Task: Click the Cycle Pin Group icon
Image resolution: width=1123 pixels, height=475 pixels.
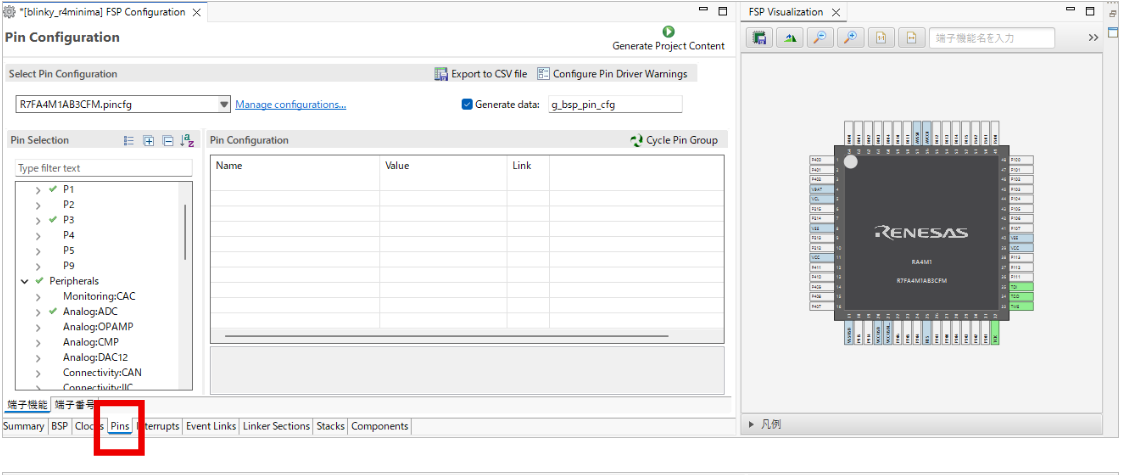Action: [x=636, y=140]
